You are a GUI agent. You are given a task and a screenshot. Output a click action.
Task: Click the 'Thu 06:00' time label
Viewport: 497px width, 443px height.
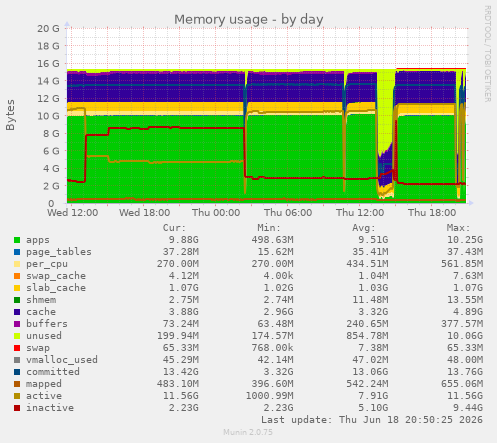(x=288, y=213)
